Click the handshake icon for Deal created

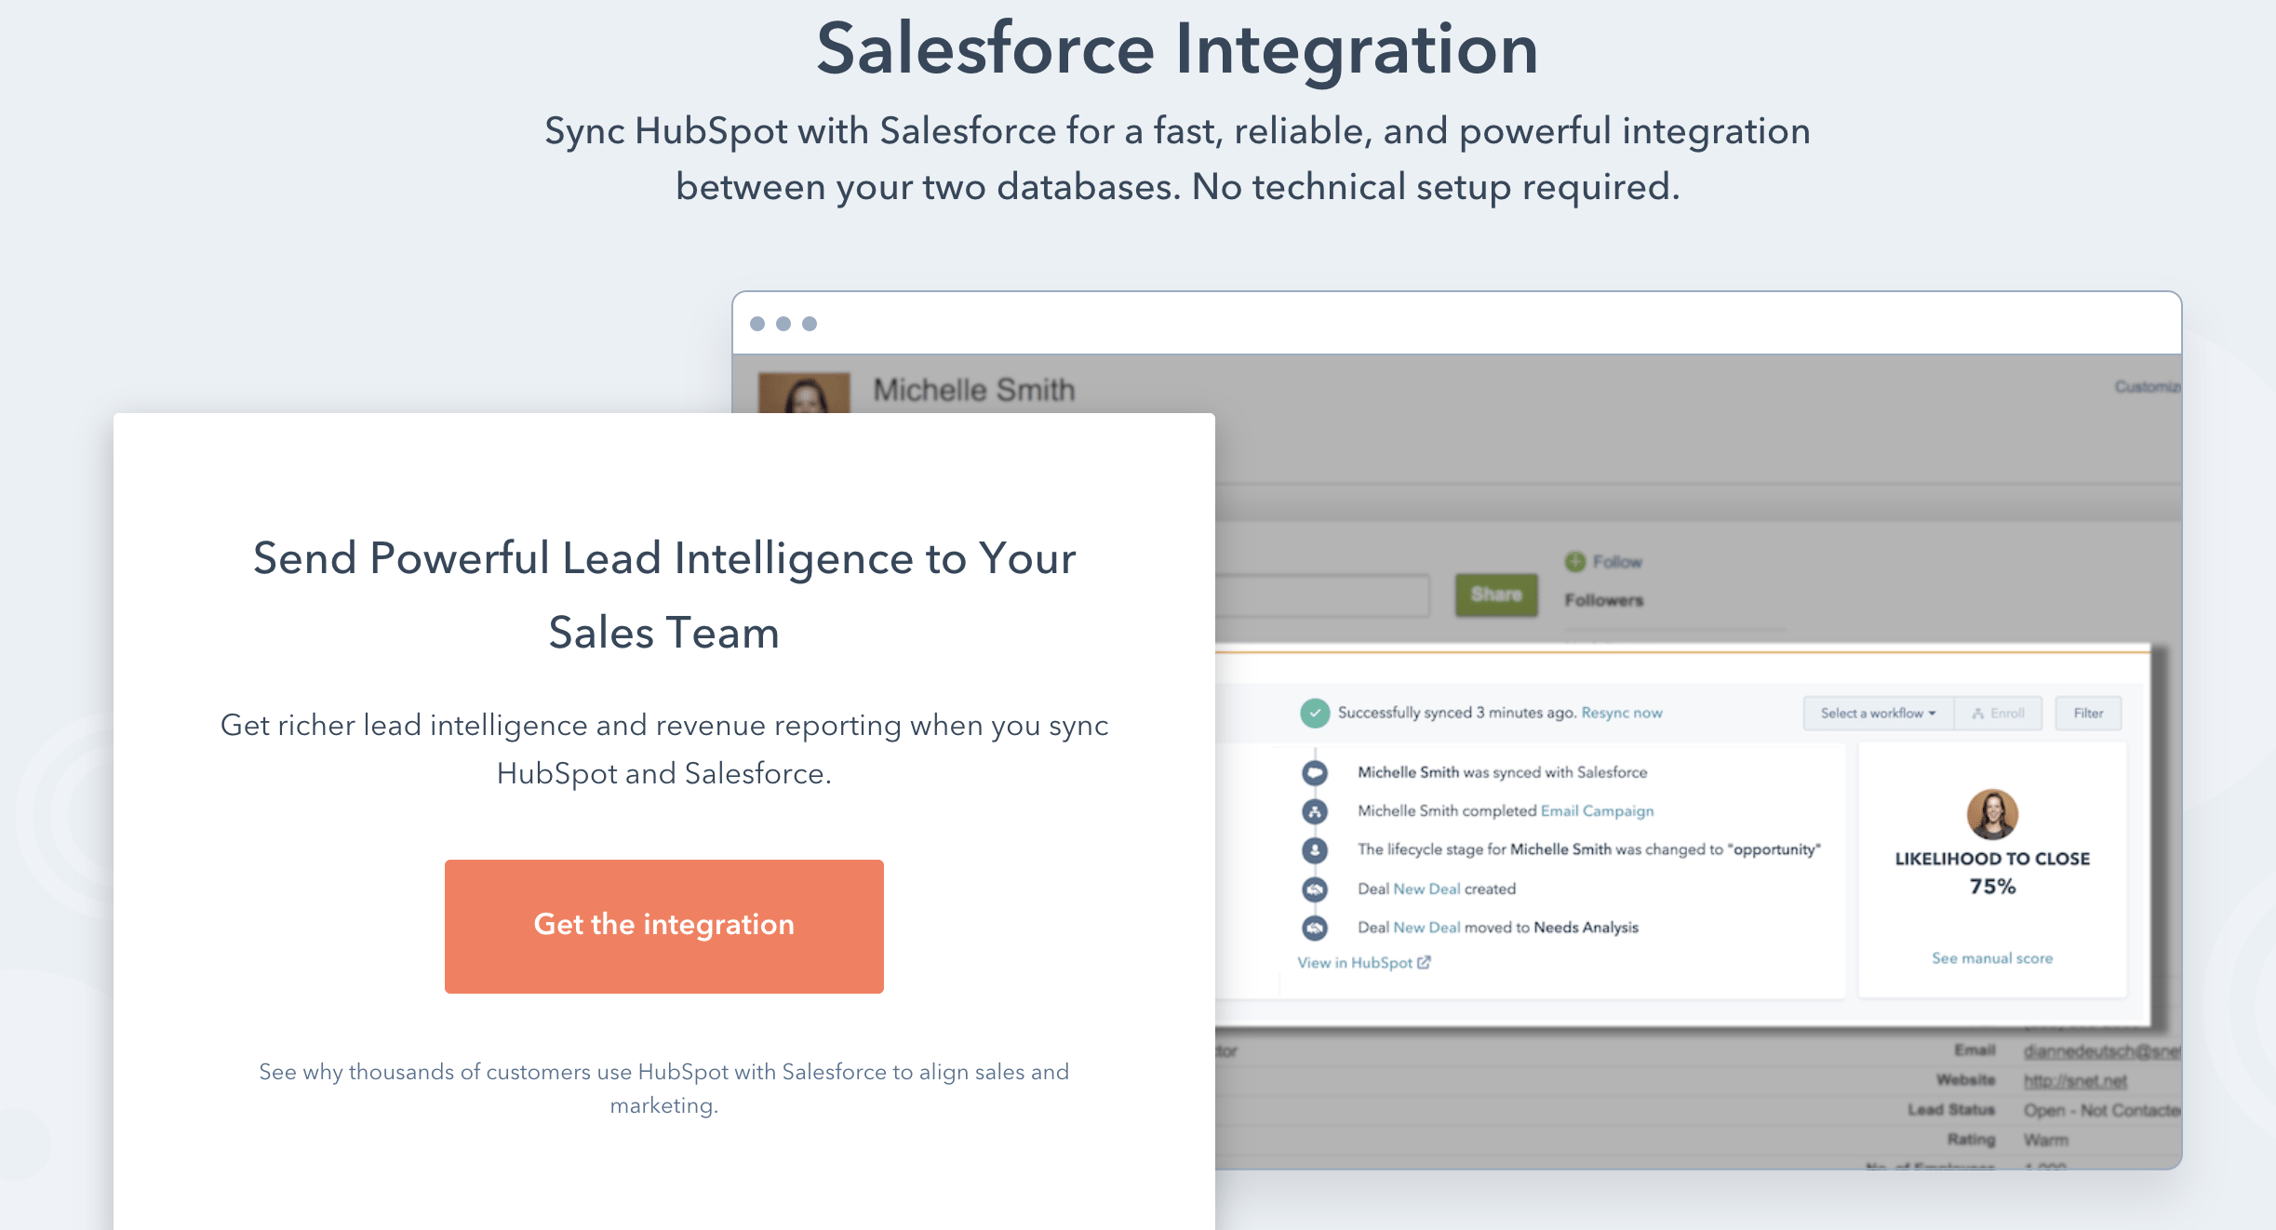pos(1314,889)
